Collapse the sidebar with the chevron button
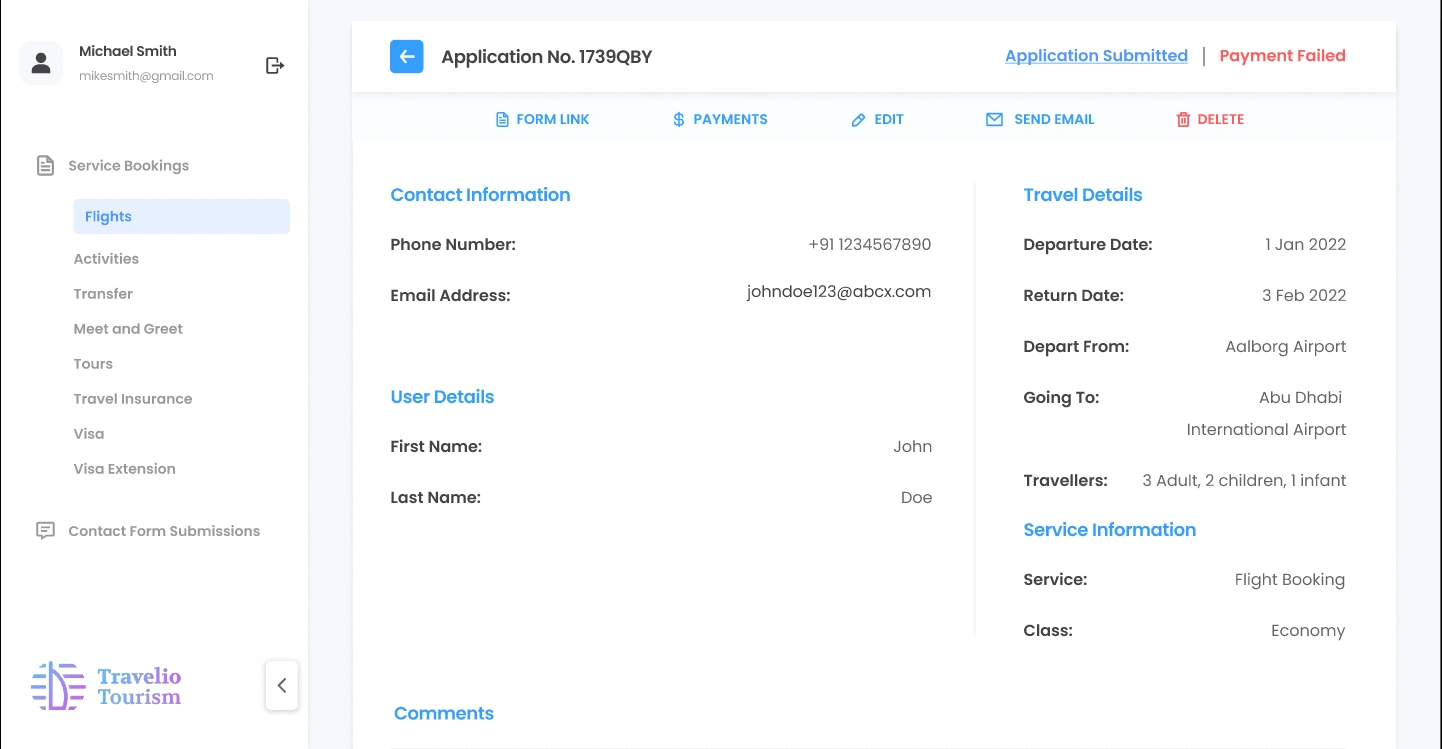The height and width of the screenshot is (749, 1442). [282, 685]
